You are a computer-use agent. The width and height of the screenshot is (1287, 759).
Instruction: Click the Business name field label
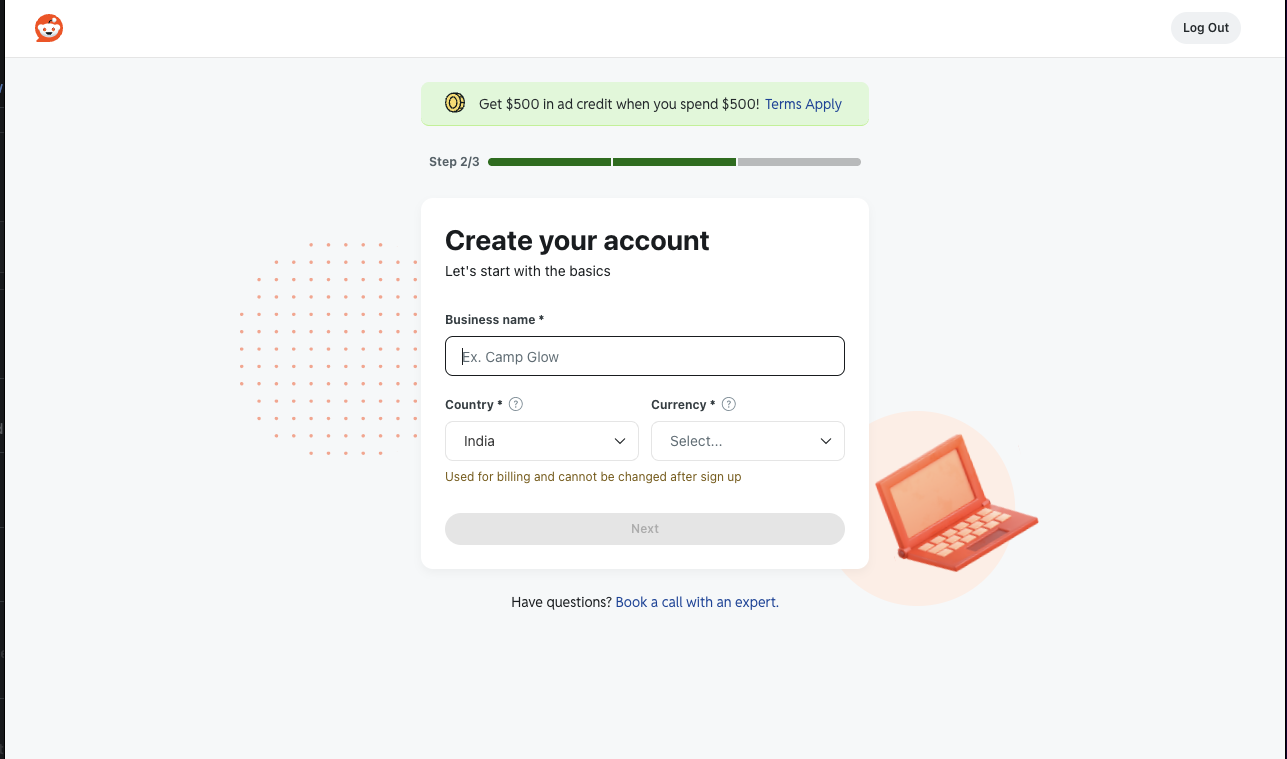tap(494, 320)
